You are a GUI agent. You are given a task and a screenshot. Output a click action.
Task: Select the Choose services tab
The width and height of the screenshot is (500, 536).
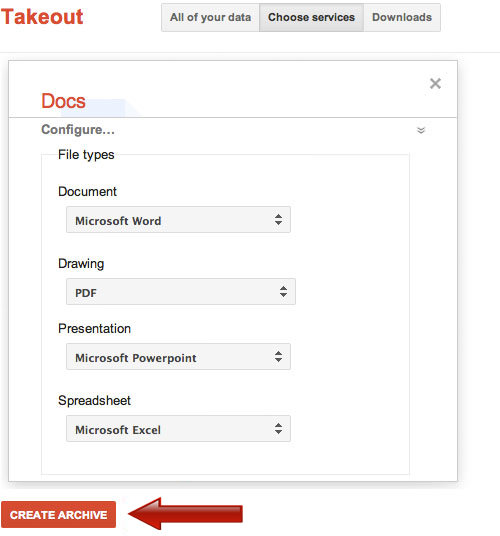311,17
